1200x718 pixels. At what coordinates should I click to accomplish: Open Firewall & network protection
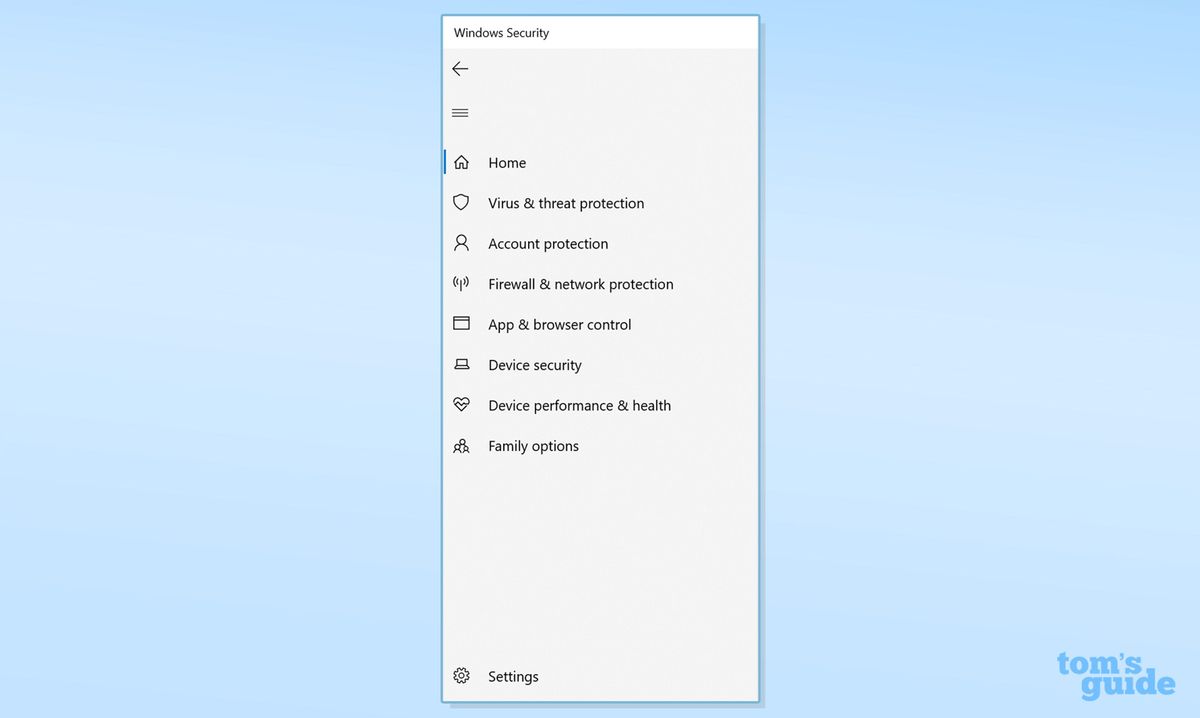pos(580,284)
